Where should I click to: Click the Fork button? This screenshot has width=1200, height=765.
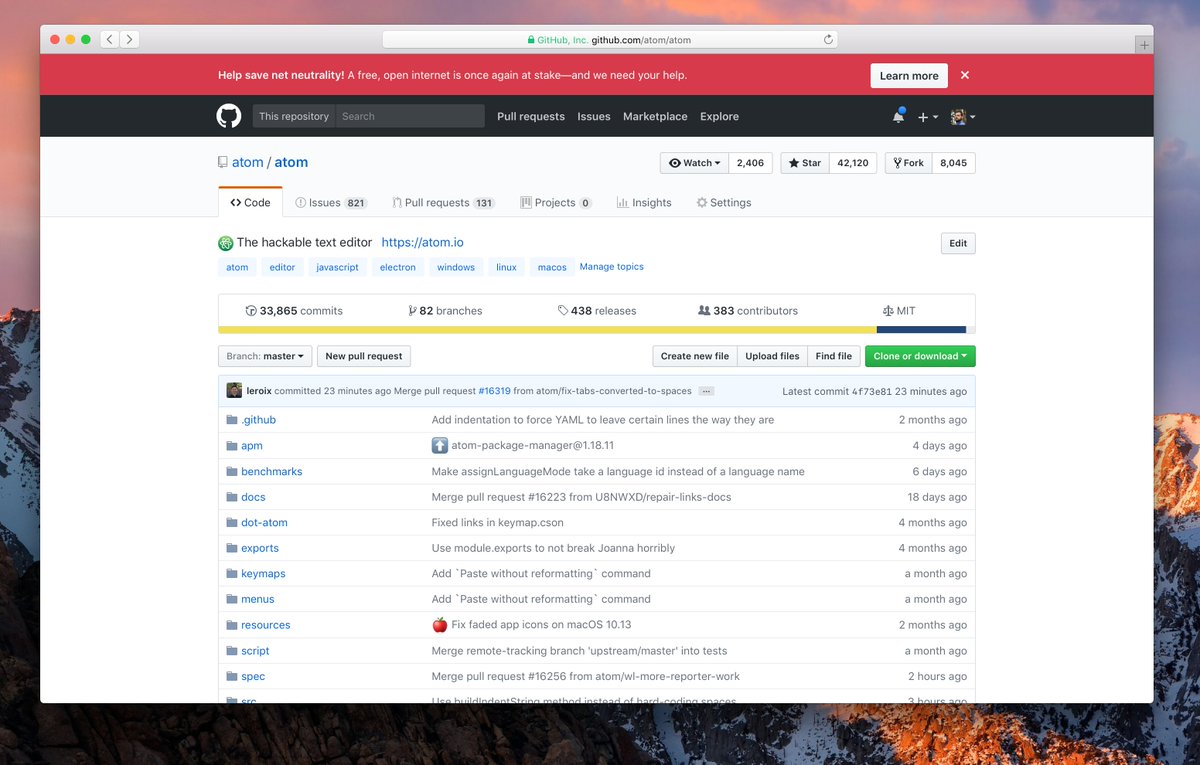coord(909,163)
